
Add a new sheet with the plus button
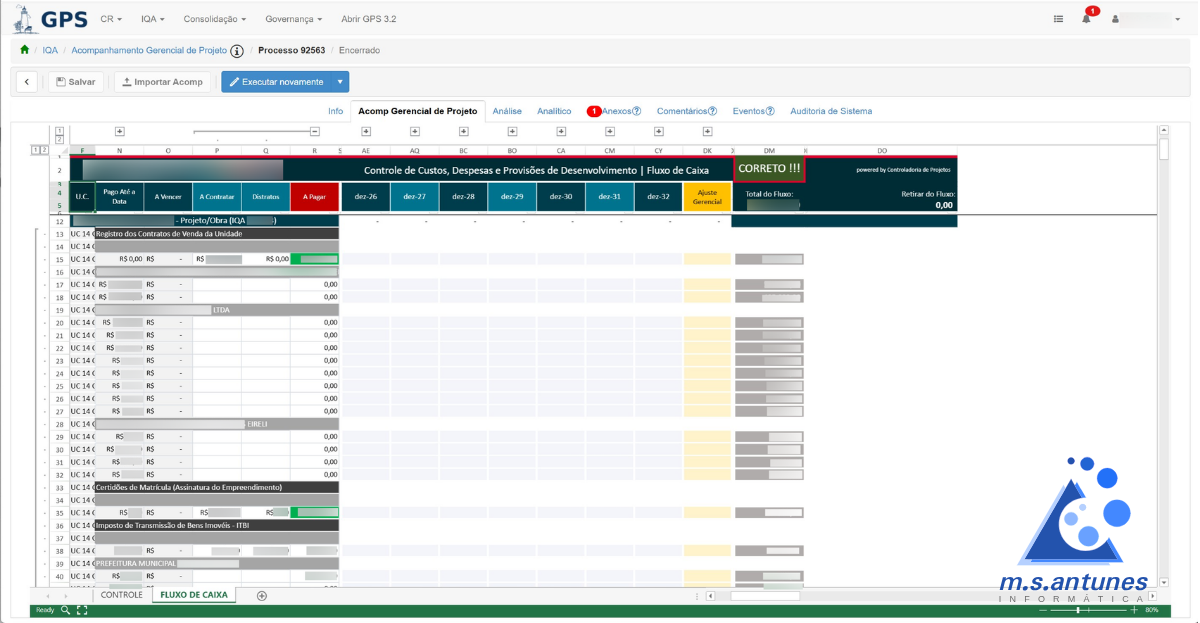tap(260, 595)
